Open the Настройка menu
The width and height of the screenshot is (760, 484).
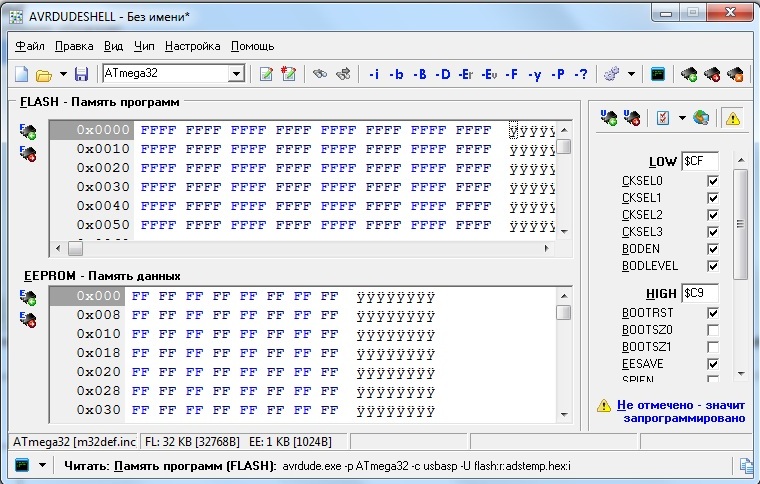192,46
